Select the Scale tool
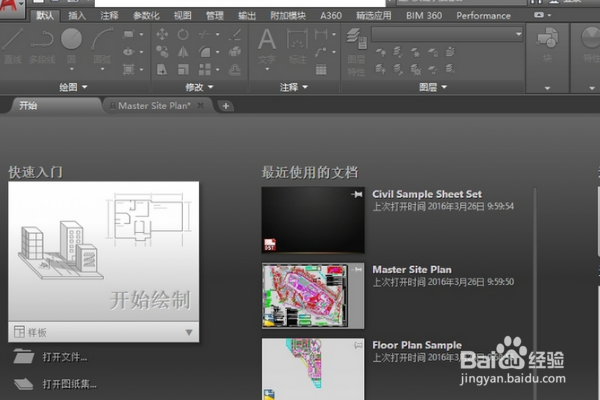 183,69
